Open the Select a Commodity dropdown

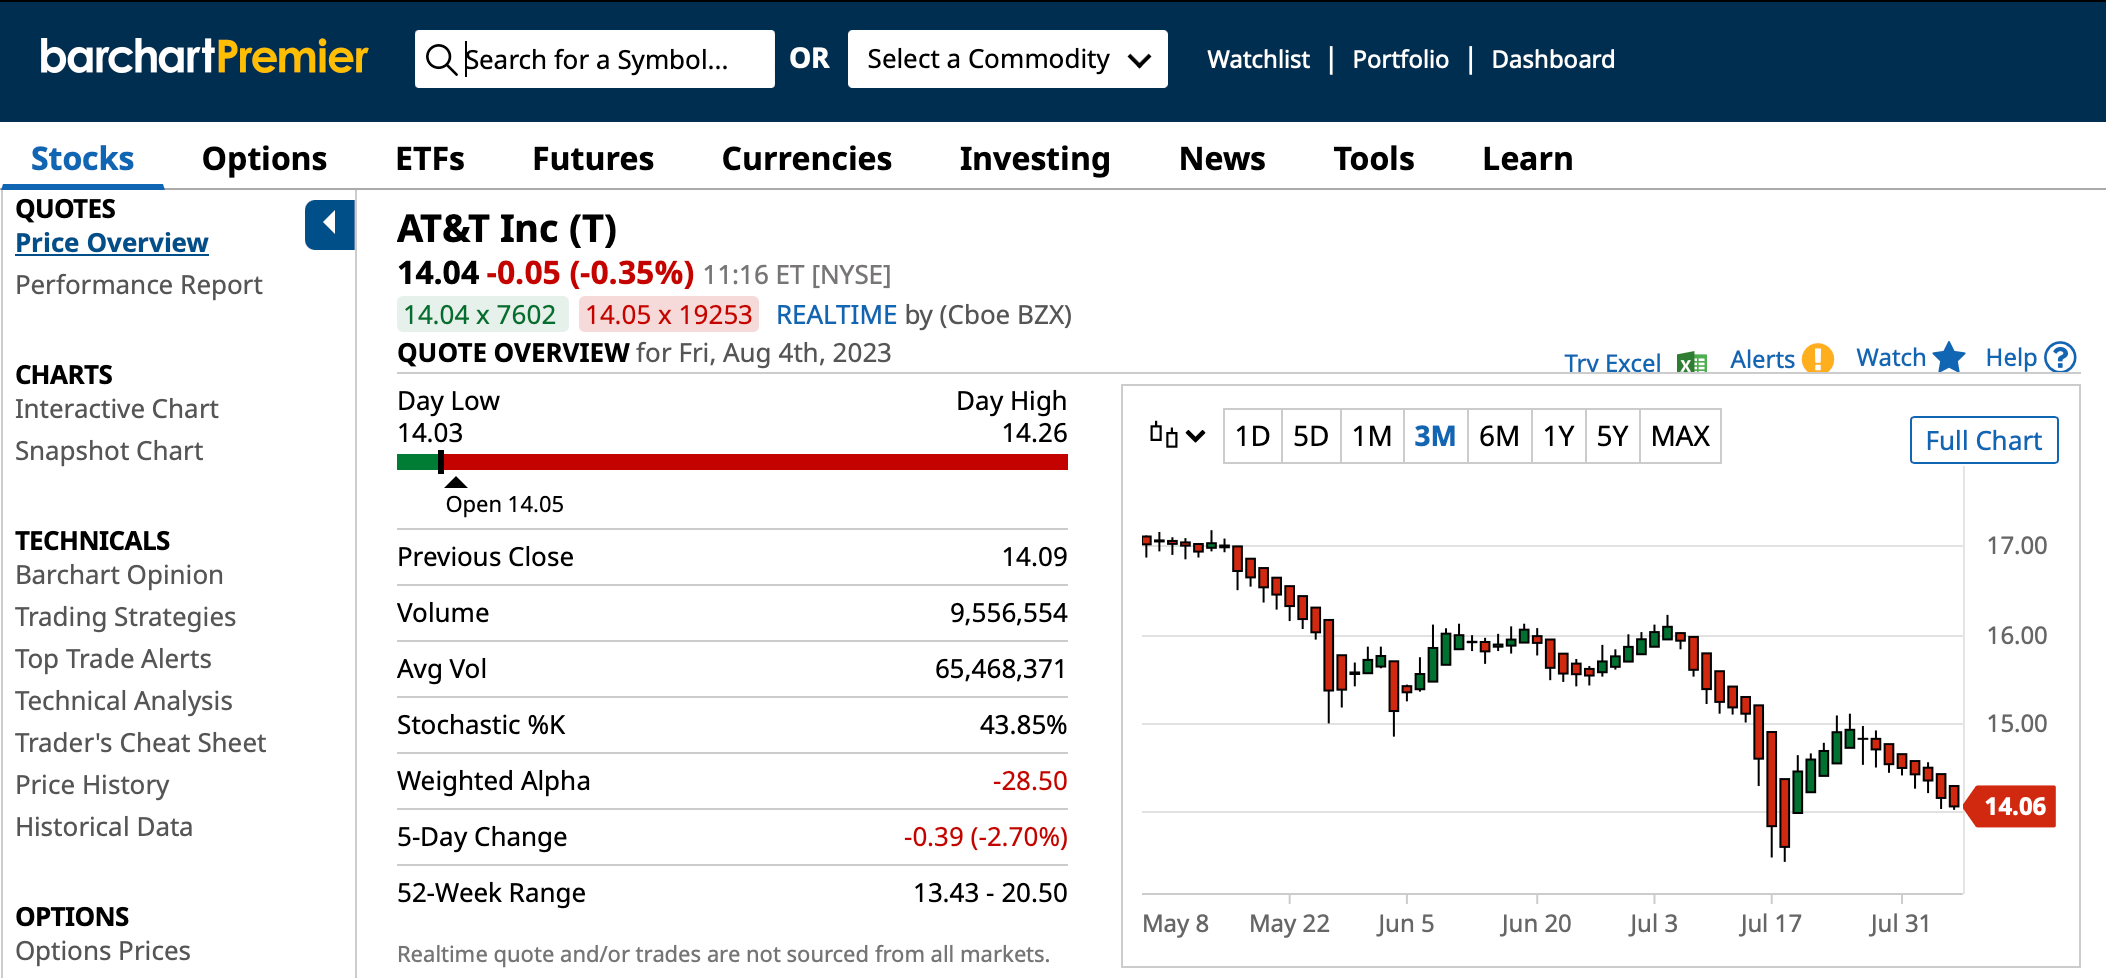coord(1007,59)
